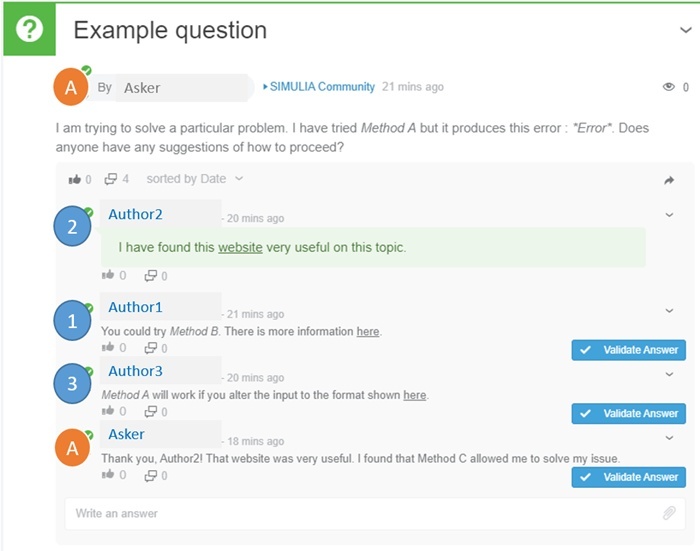
Task: Validate Author3's answer
Action: point(629,413)
